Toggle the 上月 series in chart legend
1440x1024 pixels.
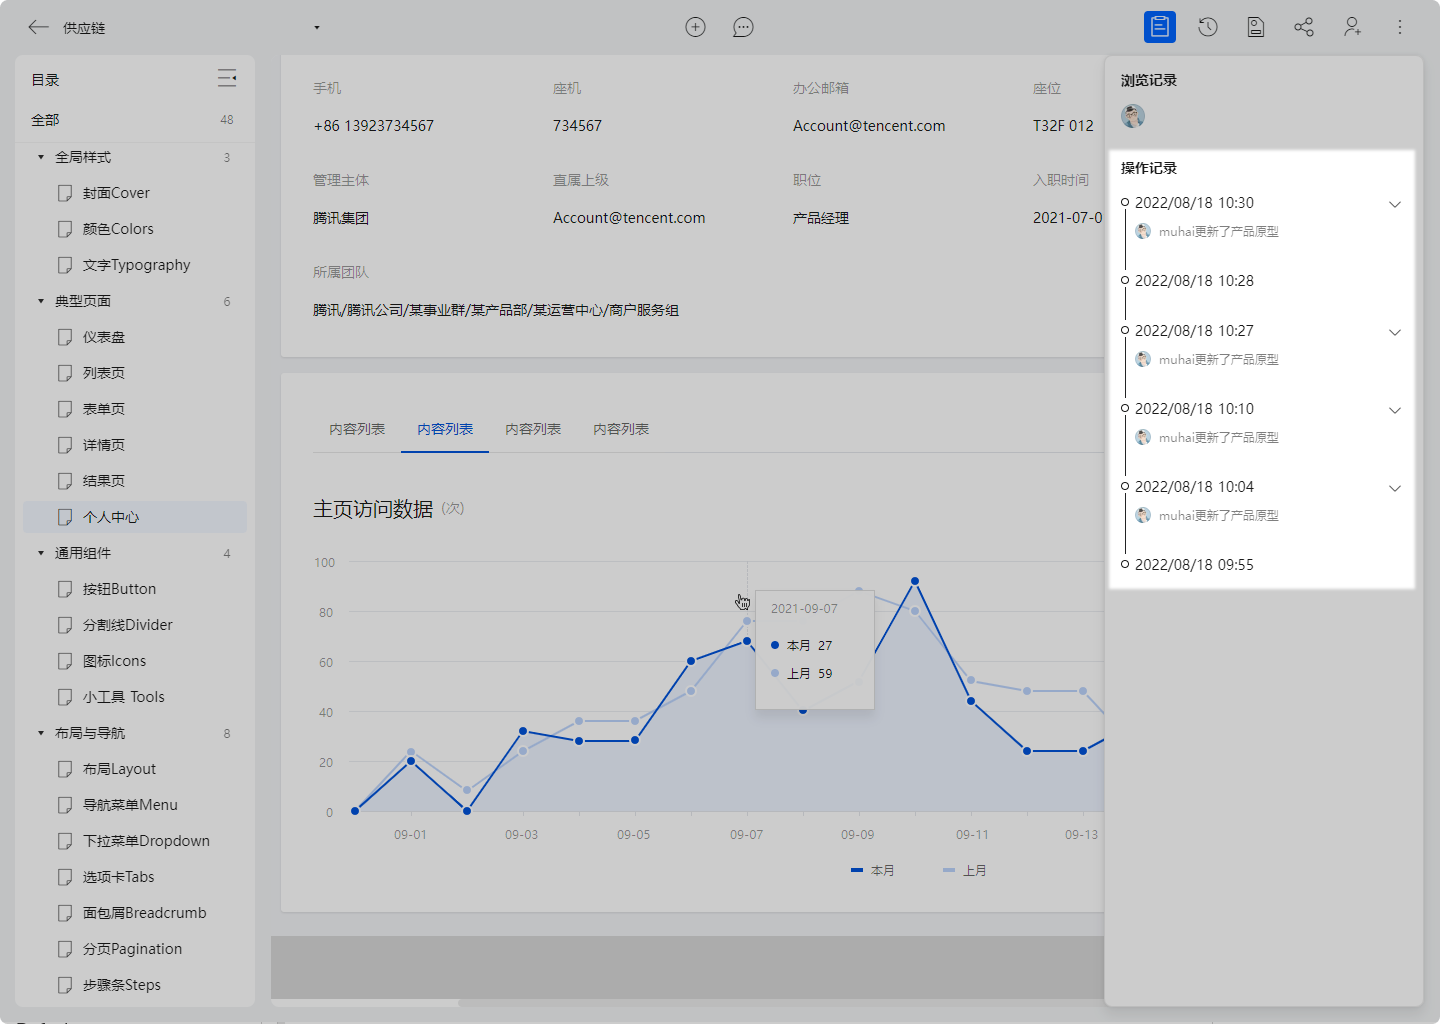click(964, 871)
